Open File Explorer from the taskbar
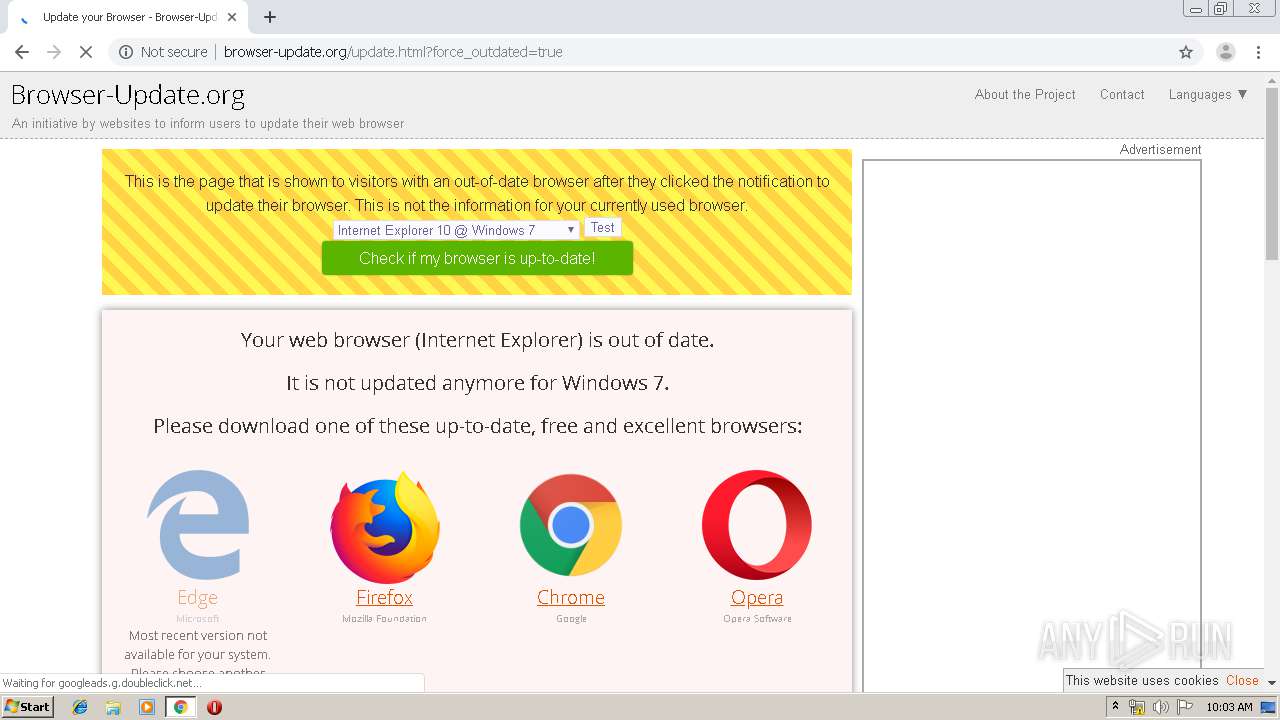The width and height of the screenshot is (1280, 720). point(113,707)
